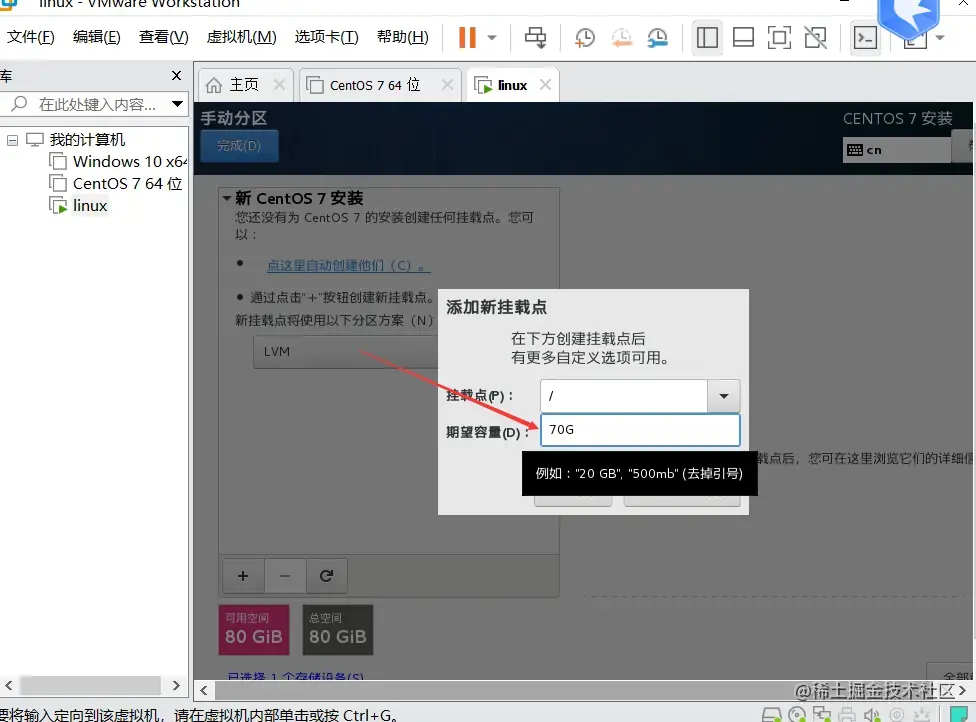Click the printer status bar icon
This screenshot has height=722, width=976.
[847, 715]
